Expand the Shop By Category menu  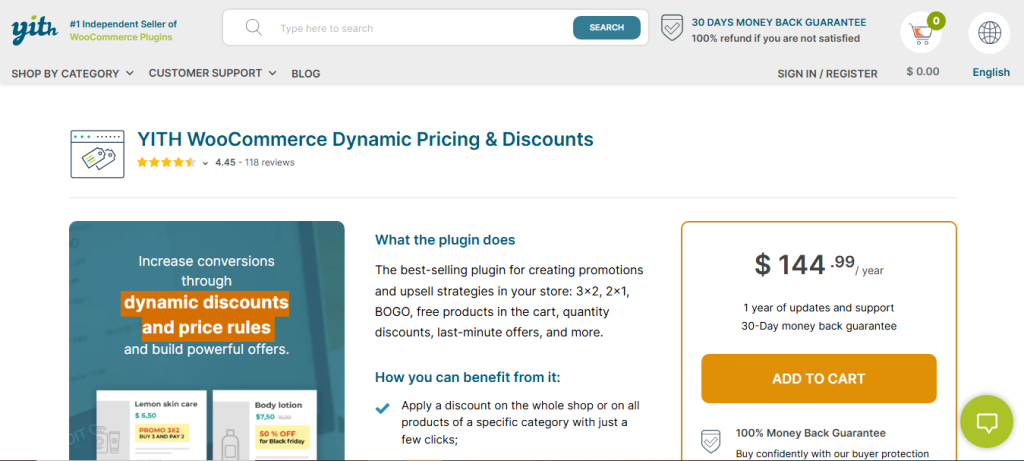click(72, 74)
